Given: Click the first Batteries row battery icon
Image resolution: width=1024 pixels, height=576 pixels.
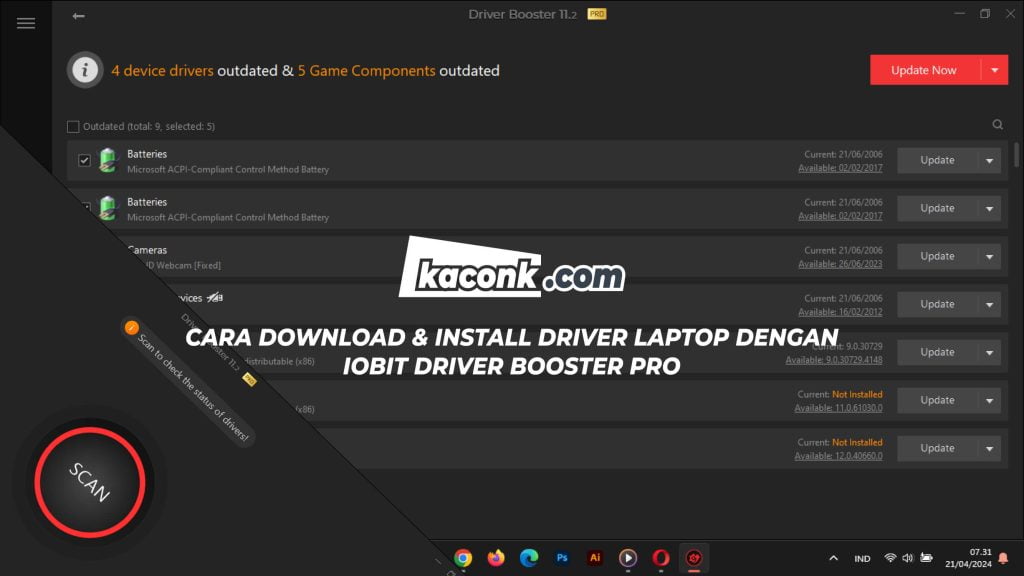Looking at the screenshot, I should point(108,160).
